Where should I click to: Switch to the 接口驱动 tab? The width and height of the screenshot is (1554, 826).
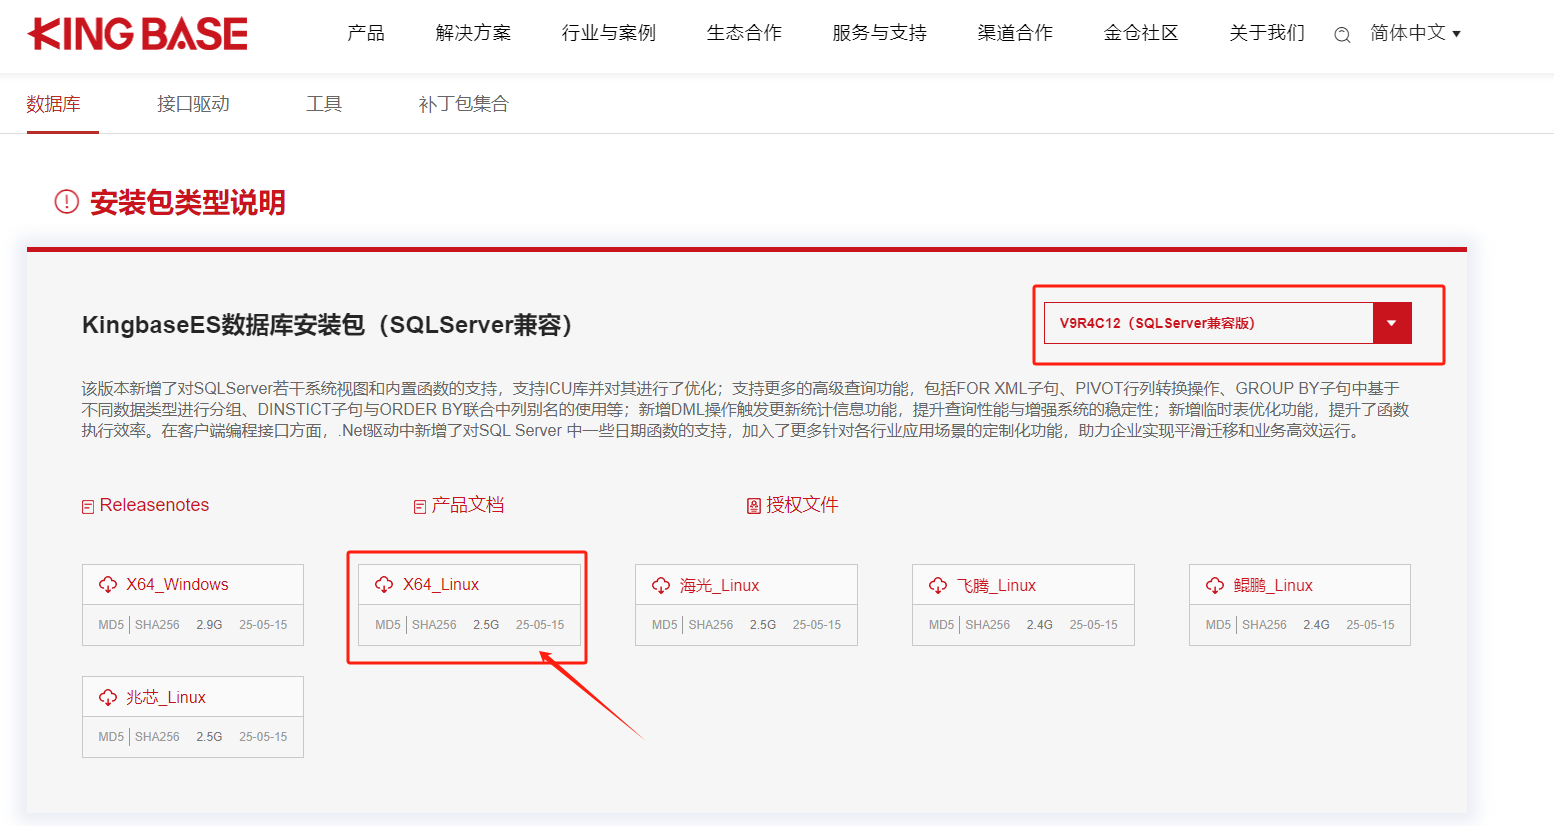click(x=193, y=104)
